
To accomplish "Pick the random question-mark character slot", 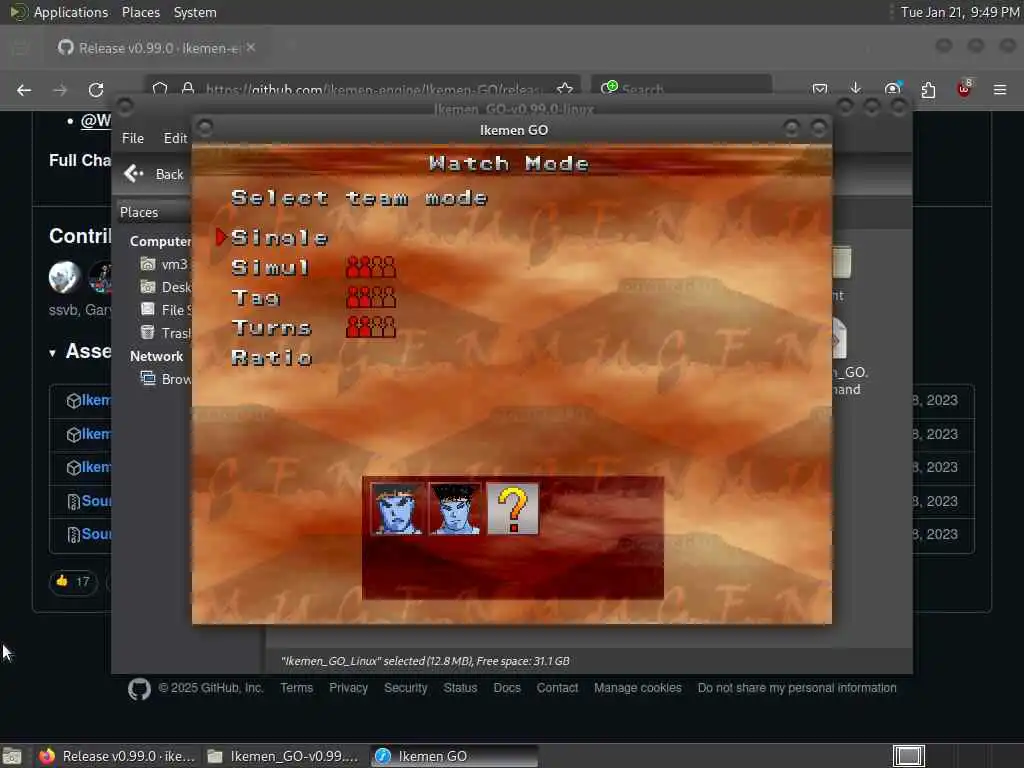I will tap(513, 509).
